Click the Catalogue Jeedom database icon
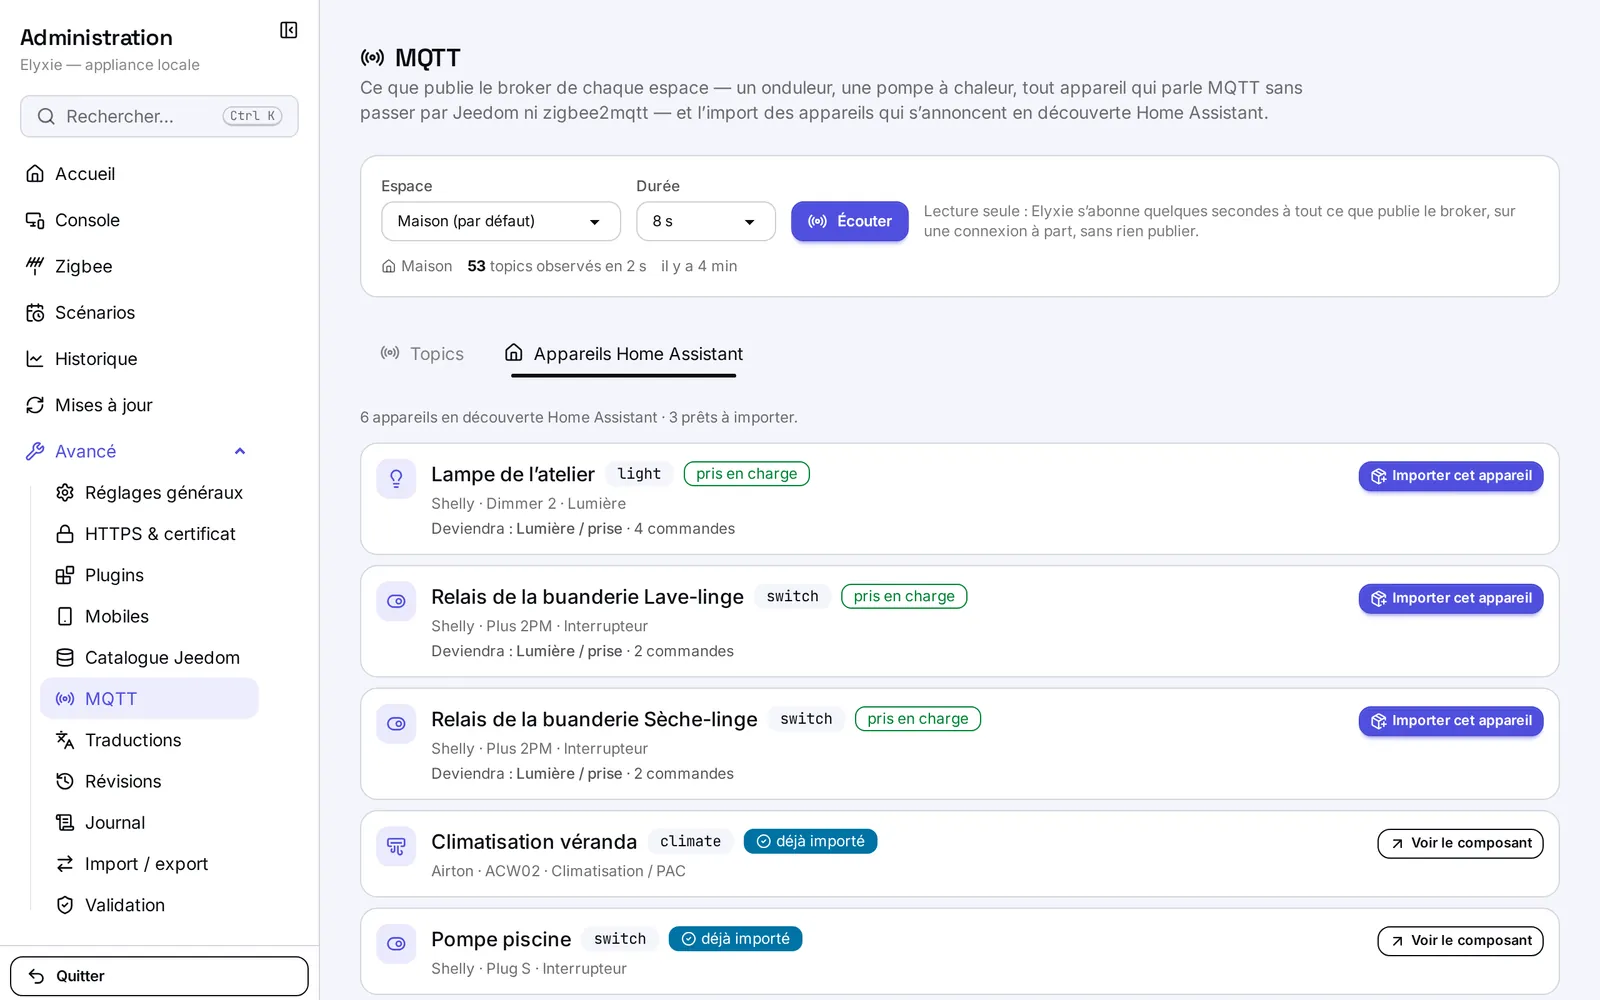The image size is (1600, 1000). point(65,657)
